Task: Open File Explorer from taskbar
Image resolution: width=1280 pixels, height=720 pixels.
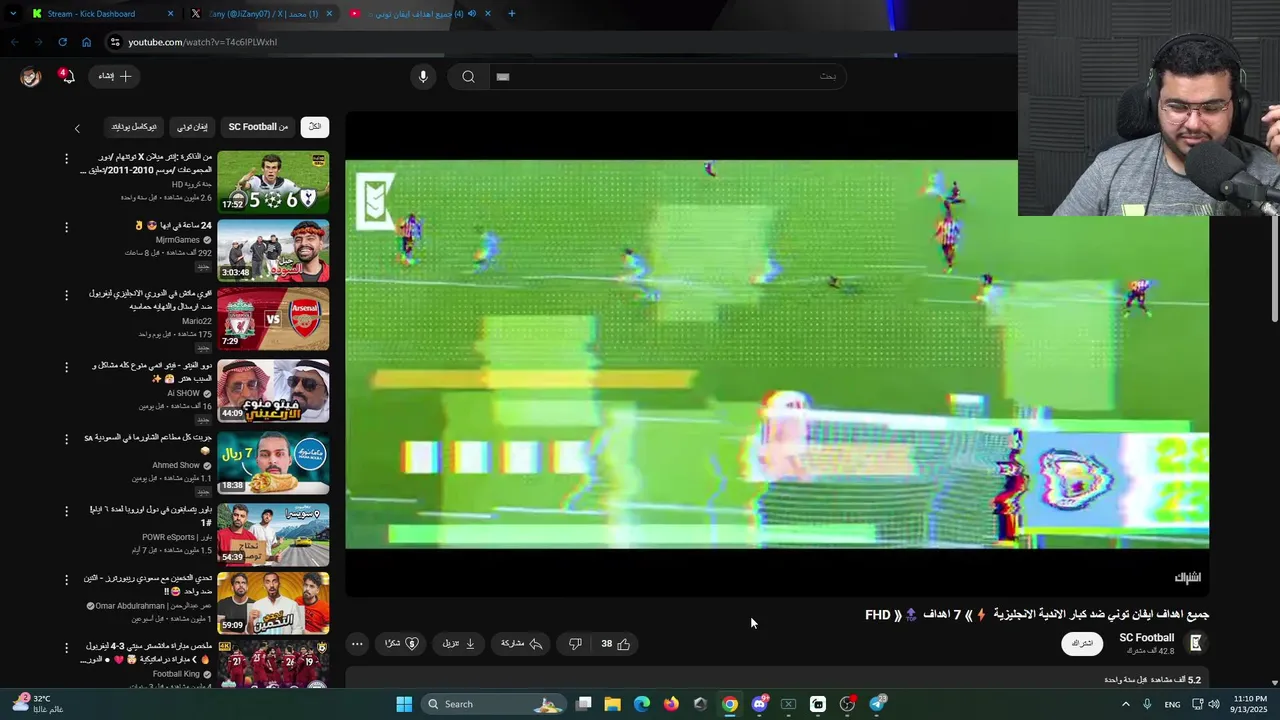Action: [613, 704]
